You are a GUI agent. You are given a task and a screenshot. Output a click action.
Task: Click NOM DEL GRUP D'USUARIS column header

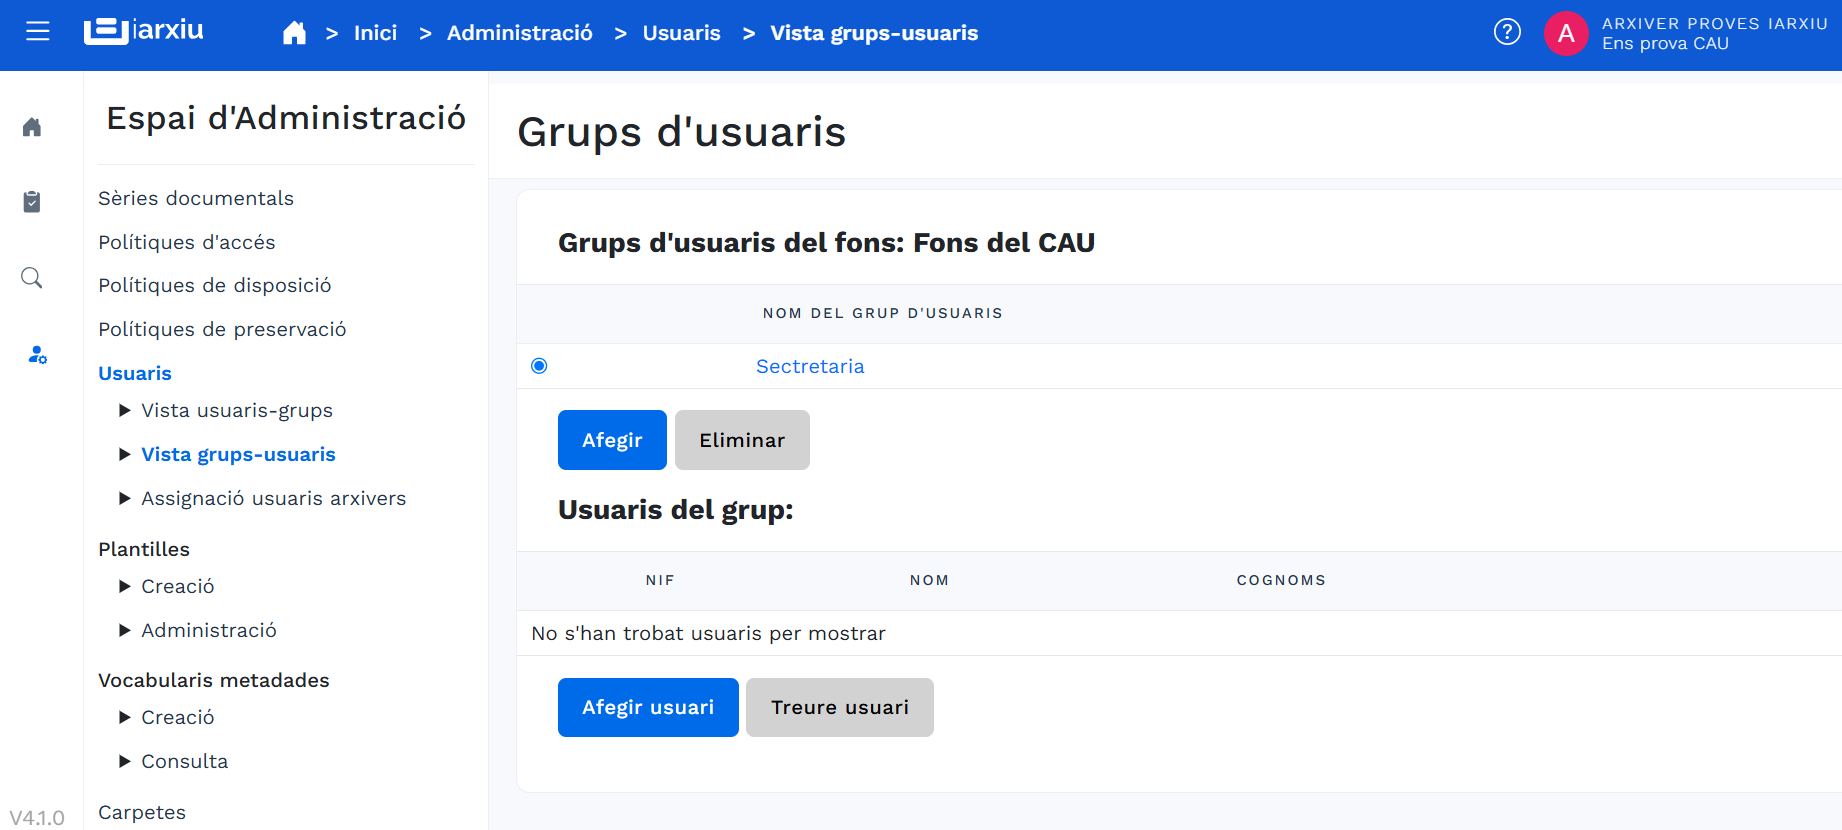pyautogui.click(x=883, y=313)
